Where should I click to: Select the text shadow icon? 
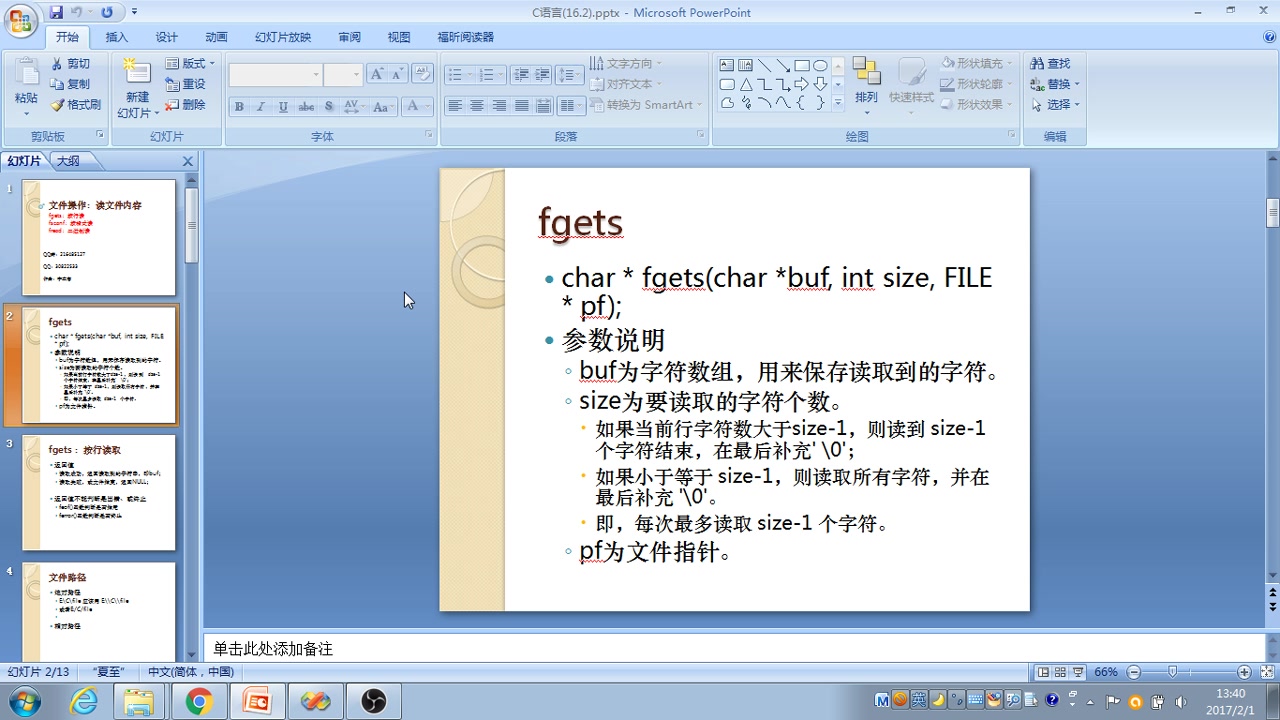point(328,106)
